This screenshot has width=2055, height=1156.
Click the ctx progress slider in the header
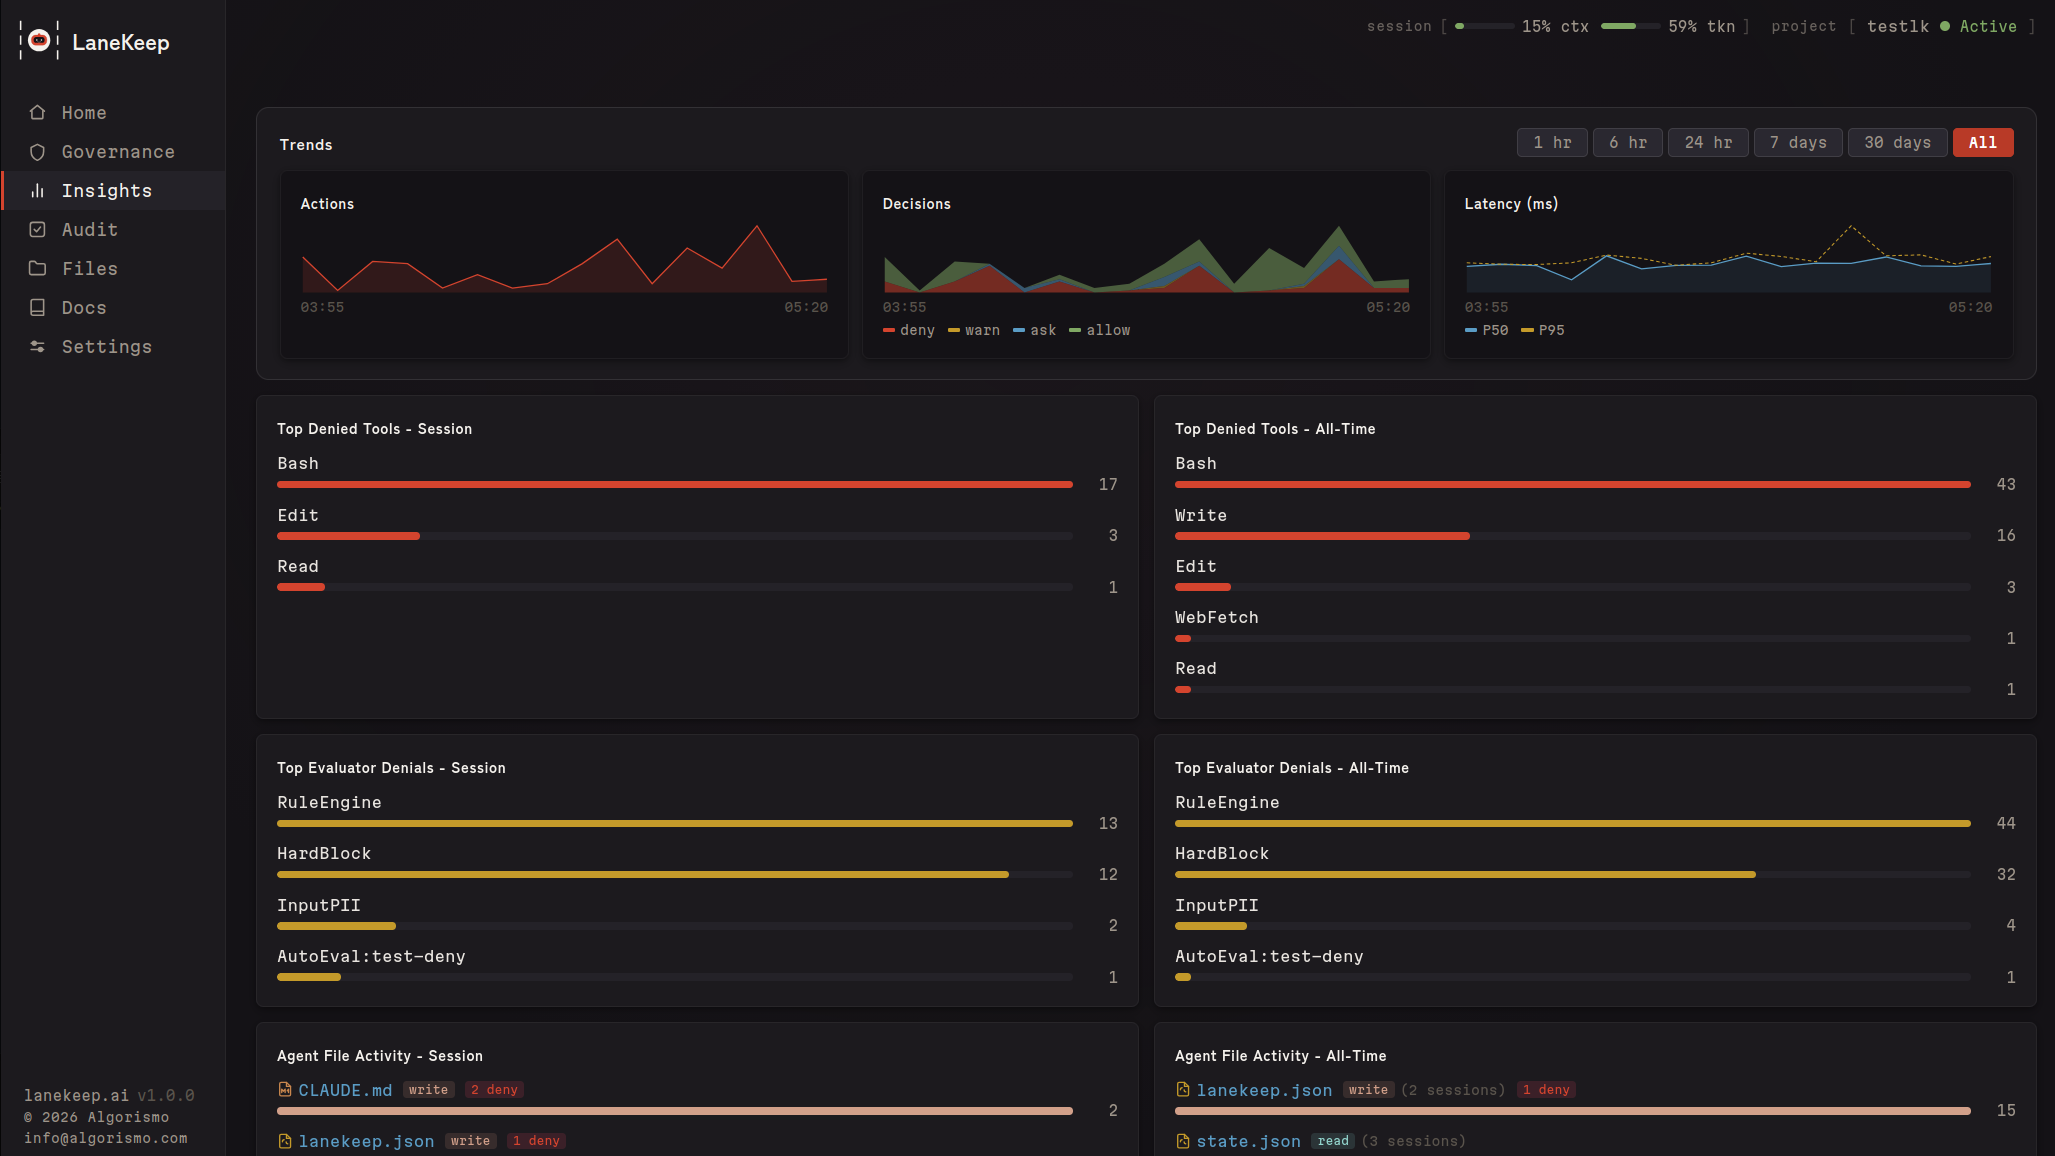(x=1485, y=26)
